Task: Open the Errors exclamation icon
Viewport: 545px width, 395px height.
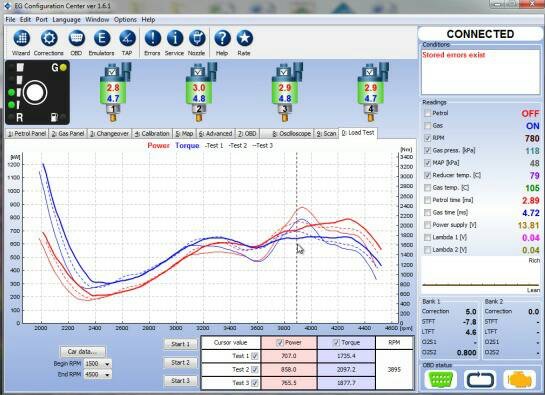Action: (152, 38)
